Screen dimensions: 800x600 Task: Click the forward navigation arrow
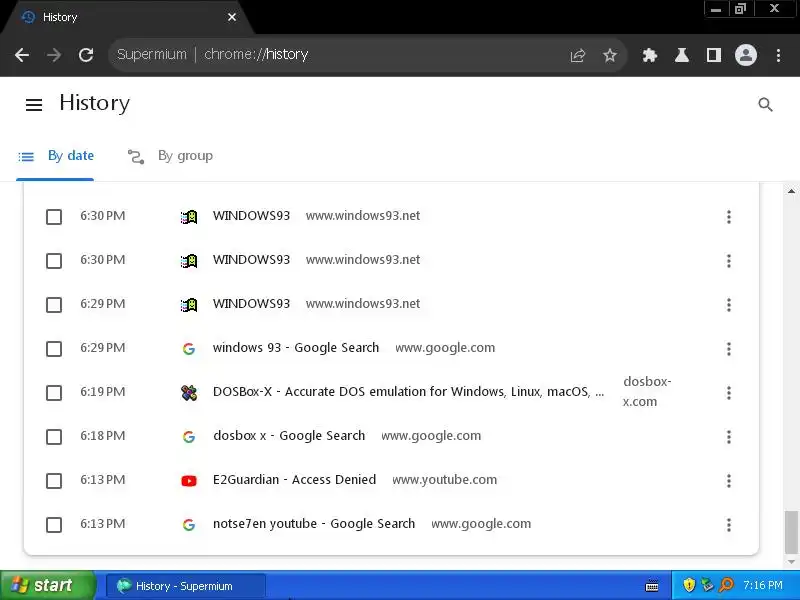(54, 55)
